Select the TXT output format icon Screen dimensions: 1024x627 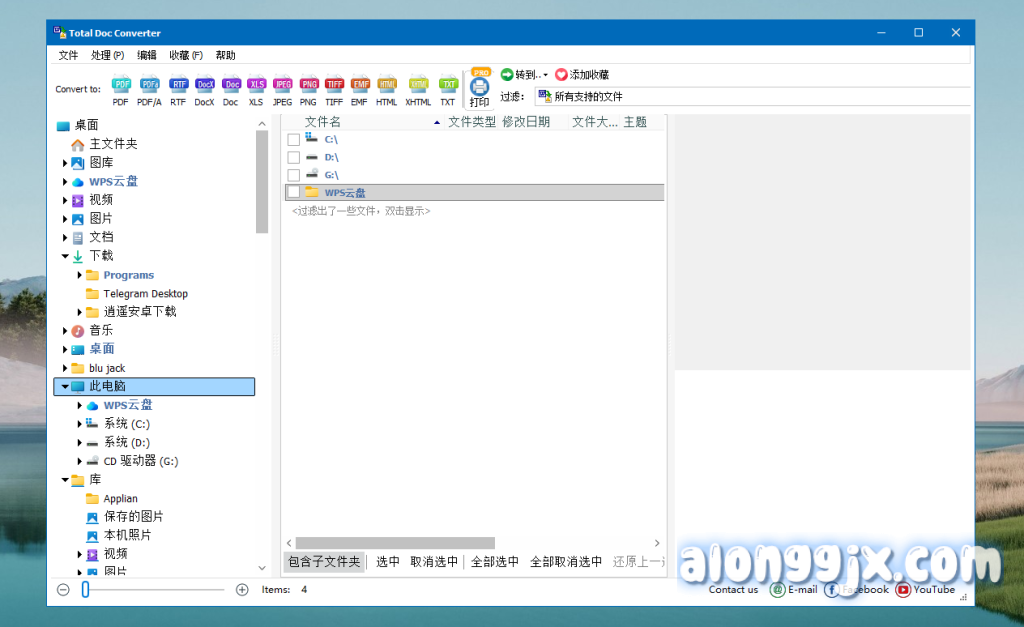[448, 87]
